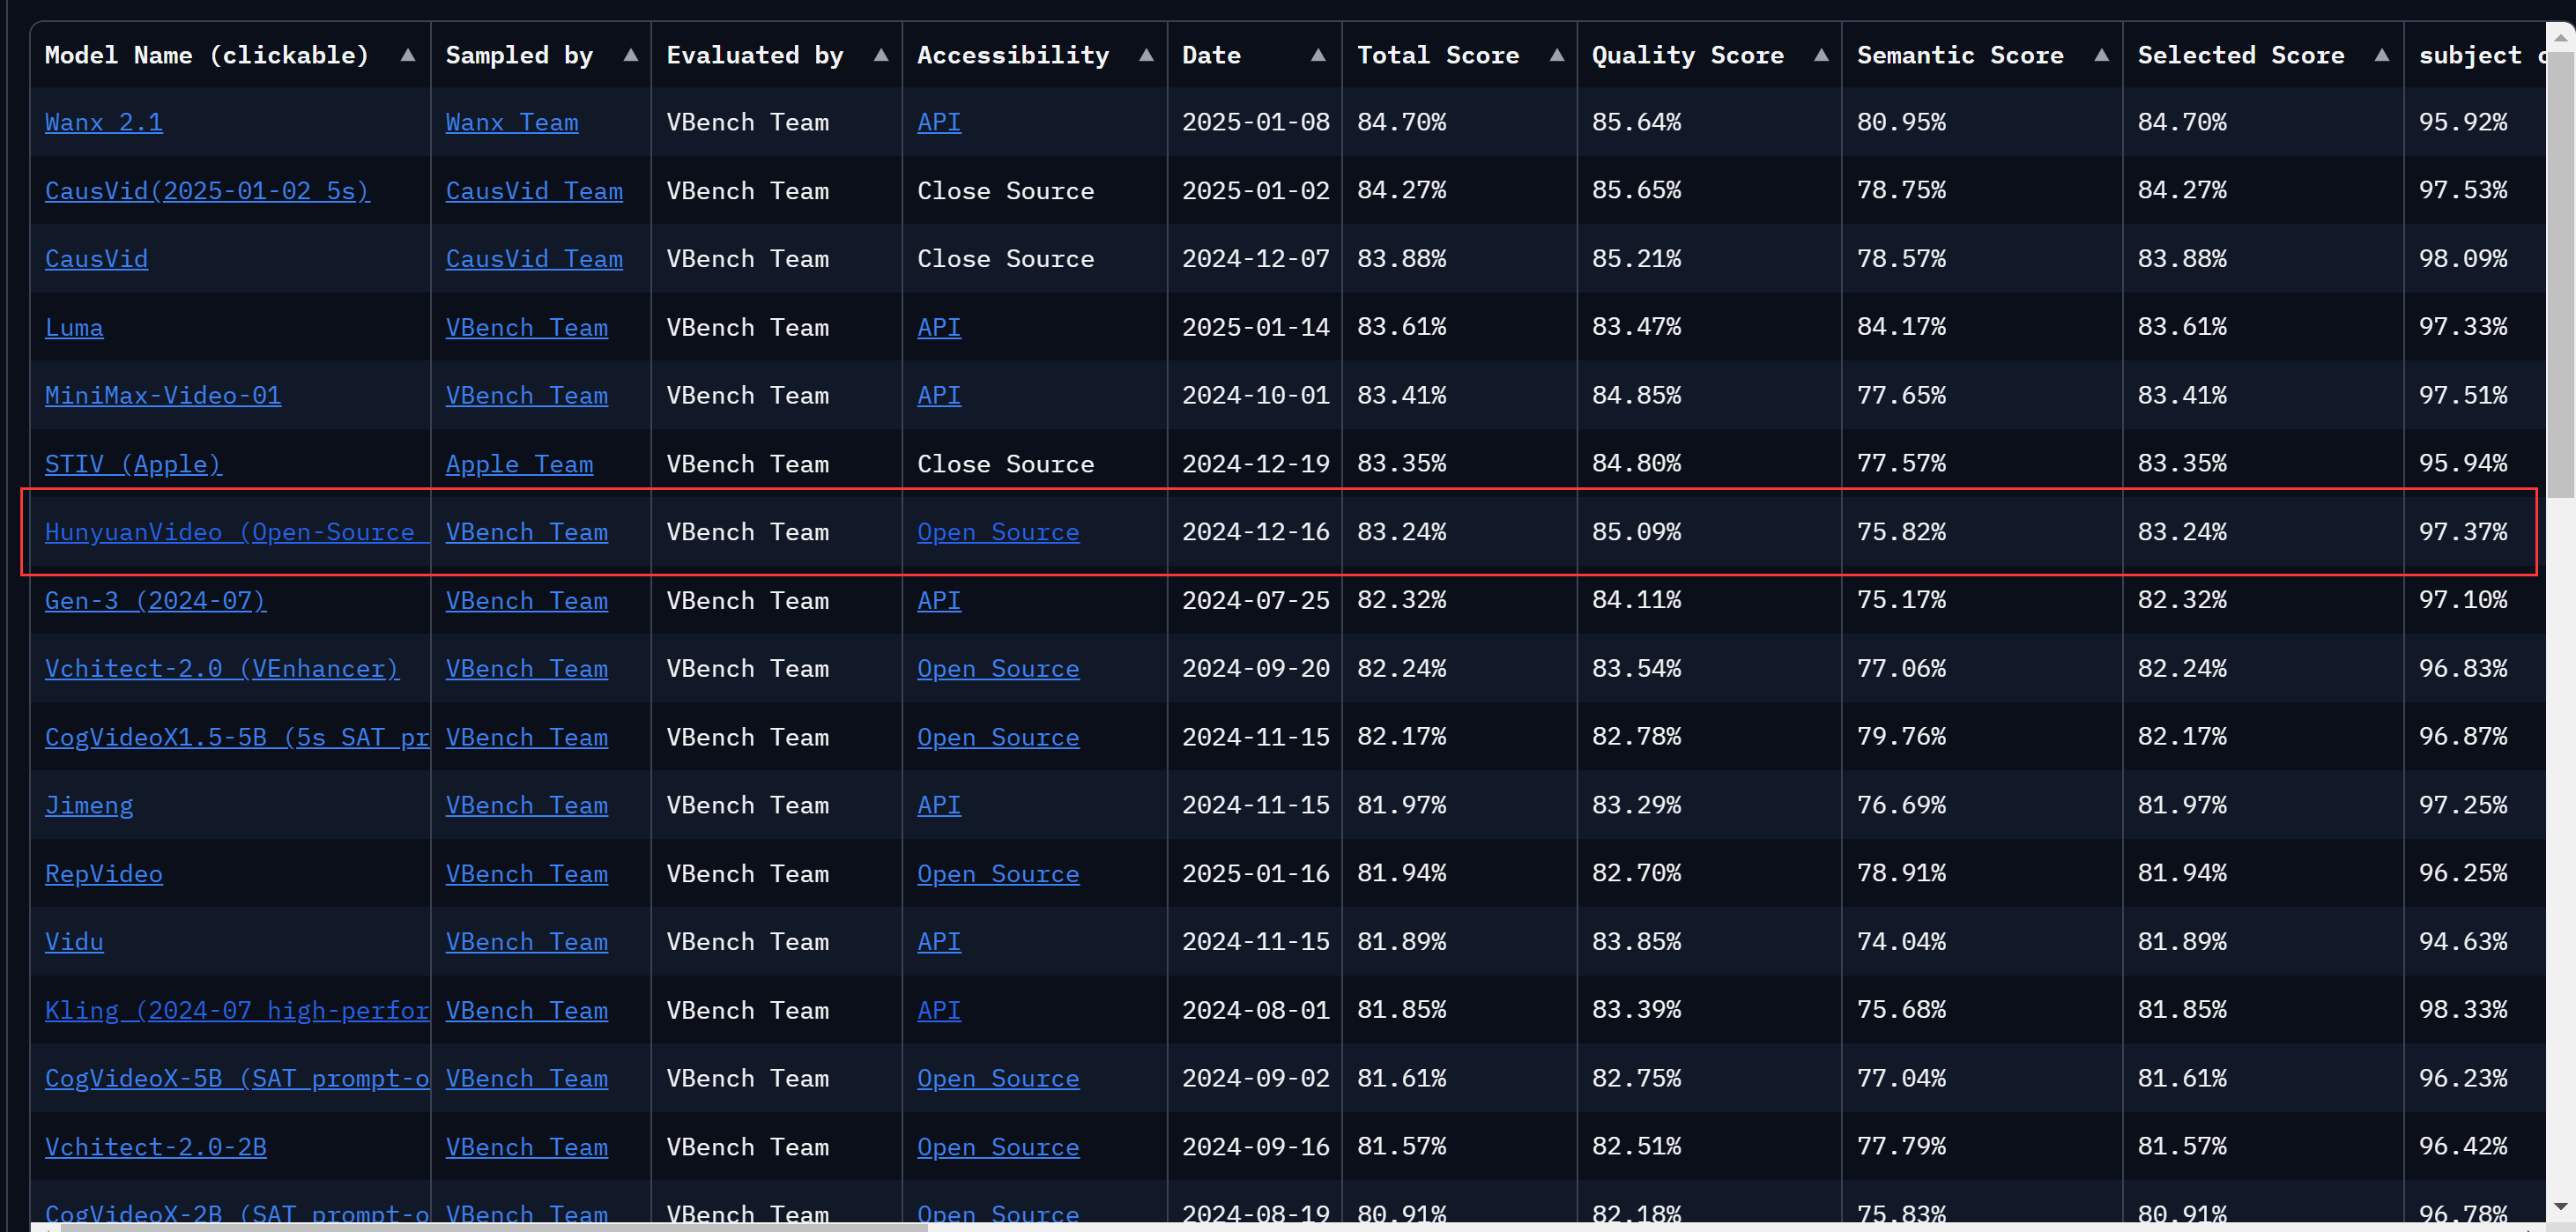2576x1232 pixels.
Task: Open CausVid(2025-01-02 5s) model link
Action: (x=207, y=190)
